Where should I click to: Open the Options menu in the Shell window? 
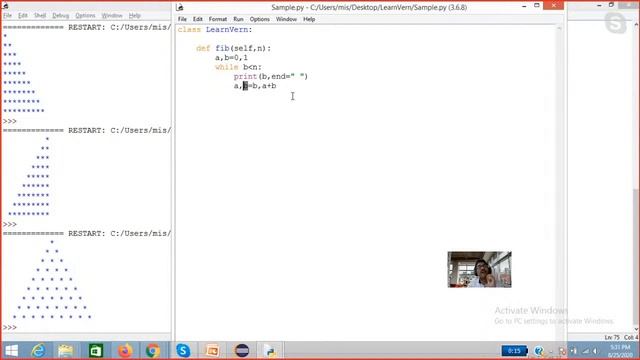(85, 16)
